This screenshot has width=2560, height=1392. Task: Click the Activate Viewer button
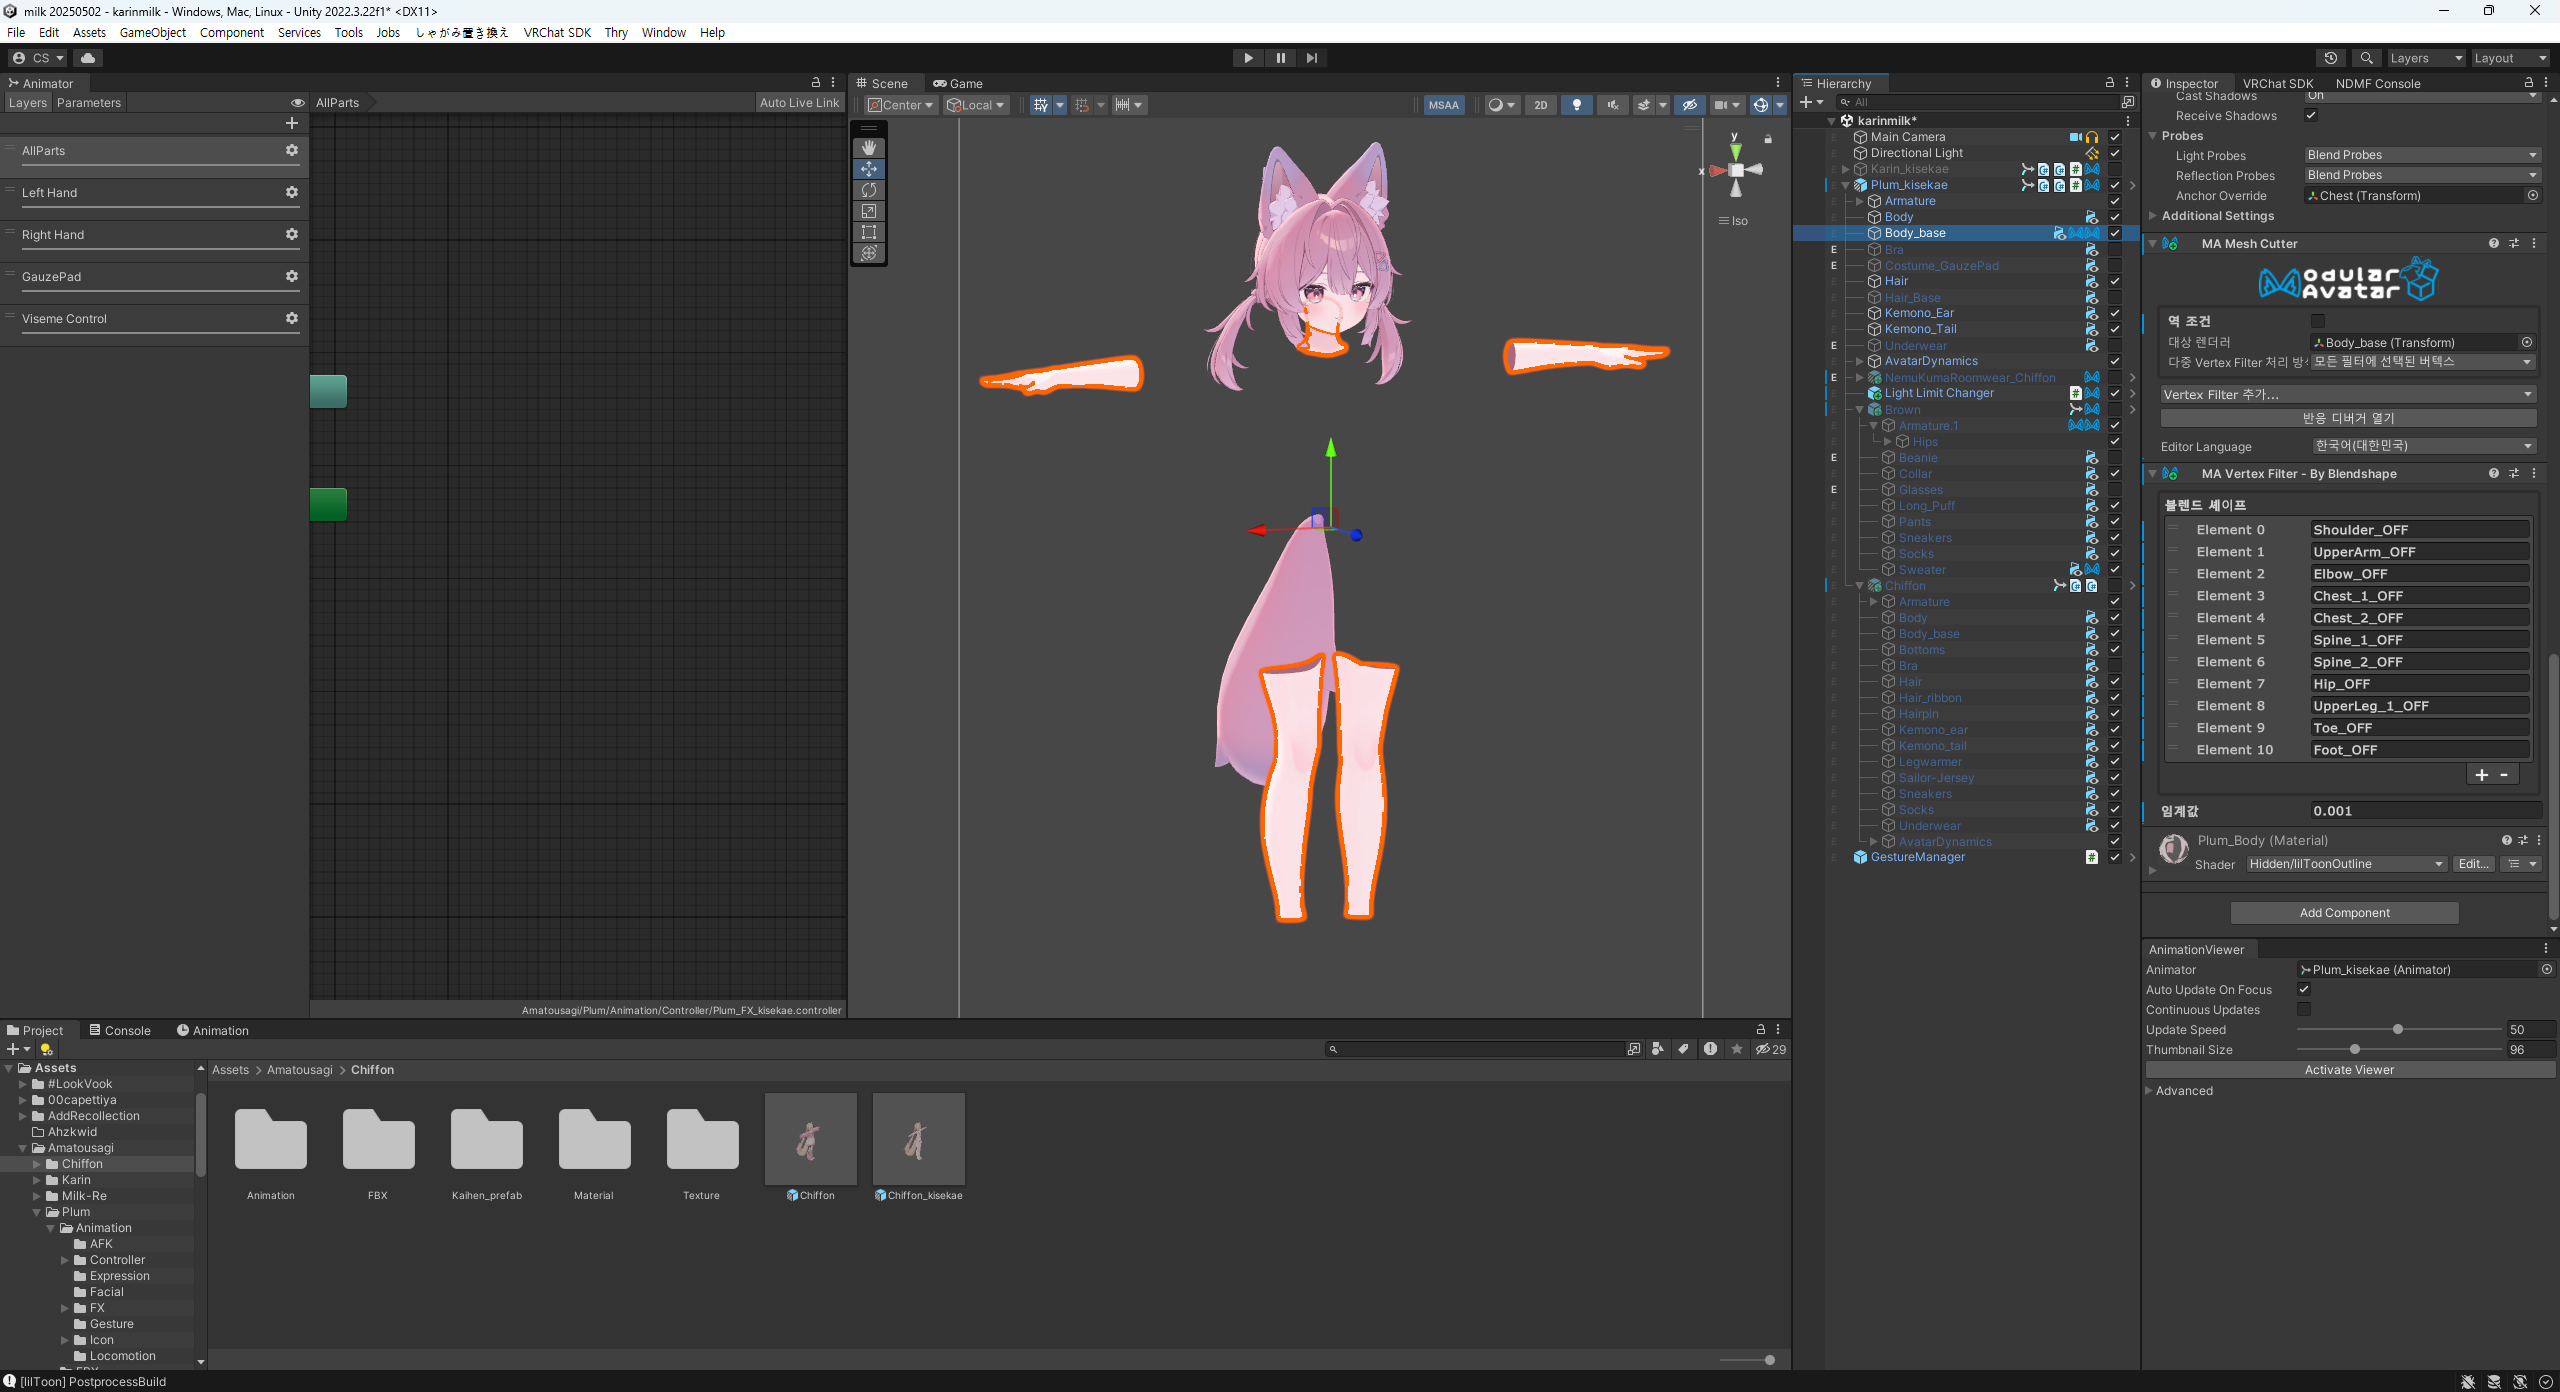click(2348, 1069)
